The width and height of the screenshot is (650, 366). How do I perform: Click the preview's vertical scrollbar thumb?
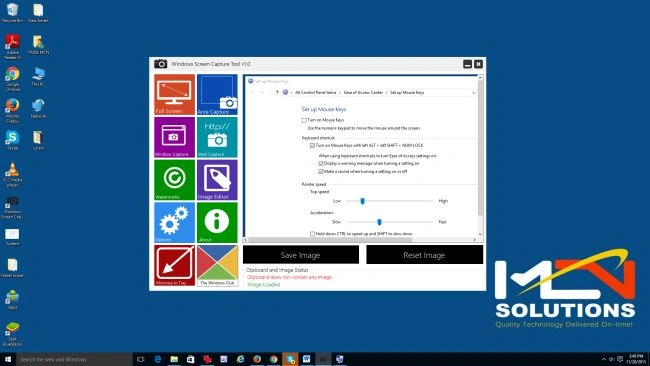(480, 147)
